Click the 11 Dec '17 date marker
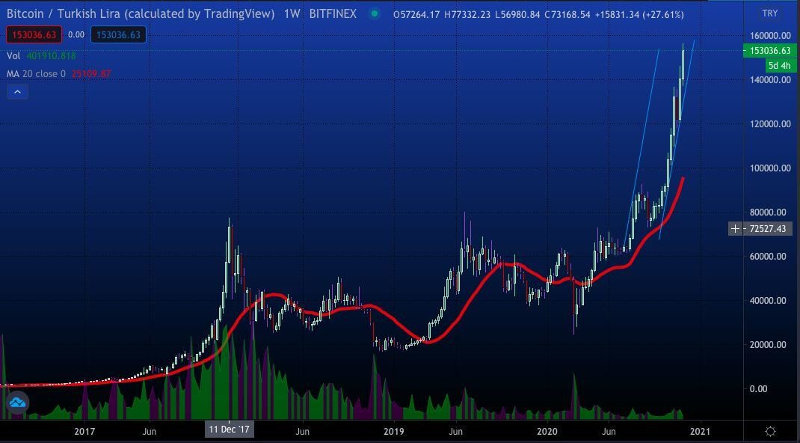 point(229,430)
